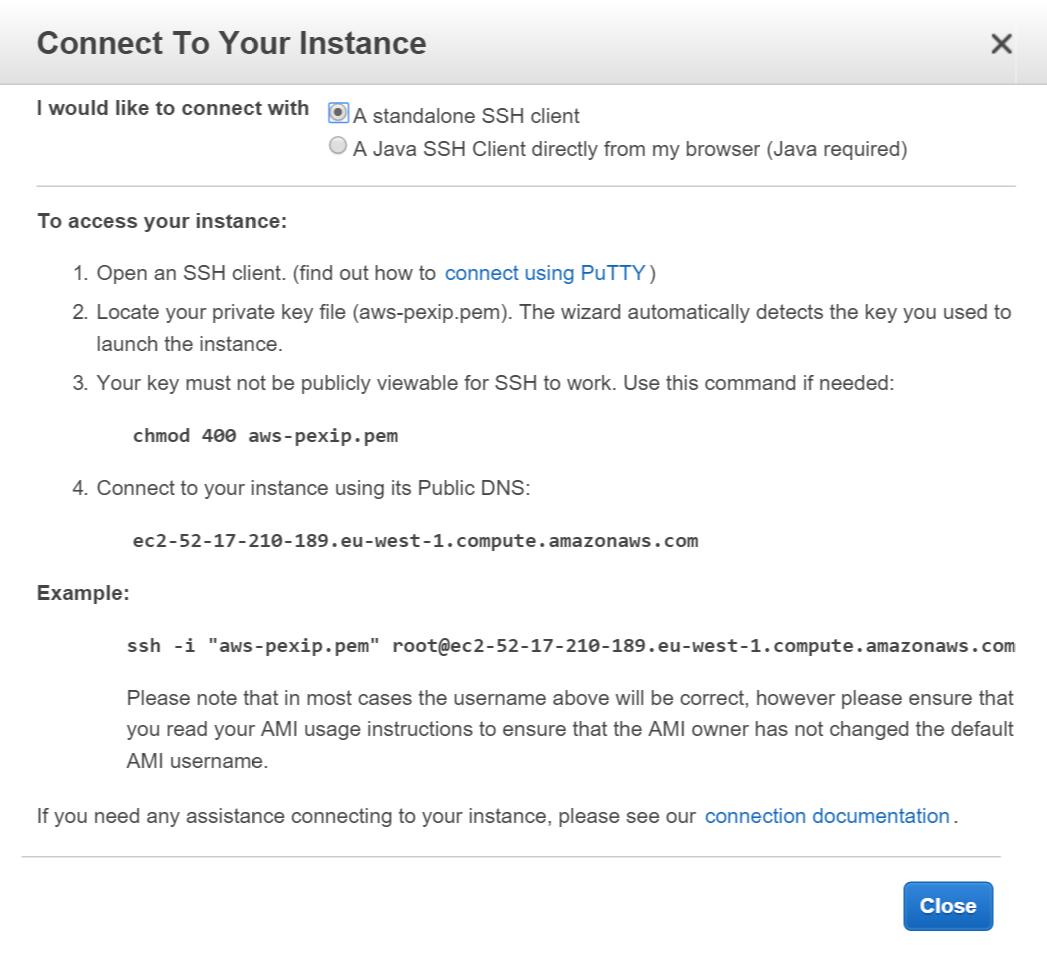
Task: Close dialog using the X icon
Action: [x=1001, y=44]
